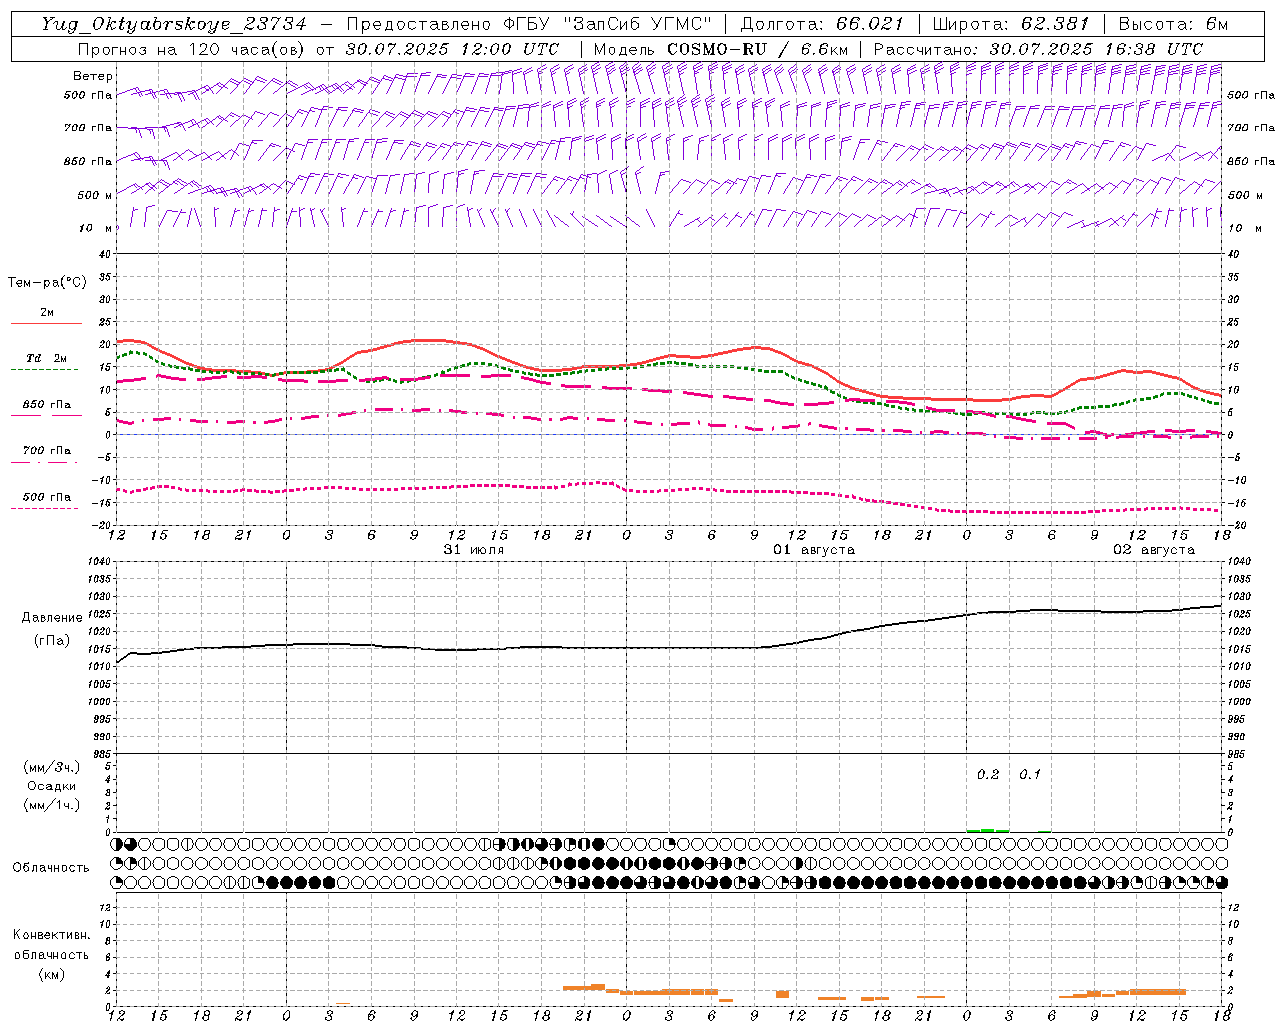Viewport: 1280px width, 1024px height.
Task: Click the (мм/1ч.) precipitation unit label
Action: pyautogui.click(x=52, y=805)
